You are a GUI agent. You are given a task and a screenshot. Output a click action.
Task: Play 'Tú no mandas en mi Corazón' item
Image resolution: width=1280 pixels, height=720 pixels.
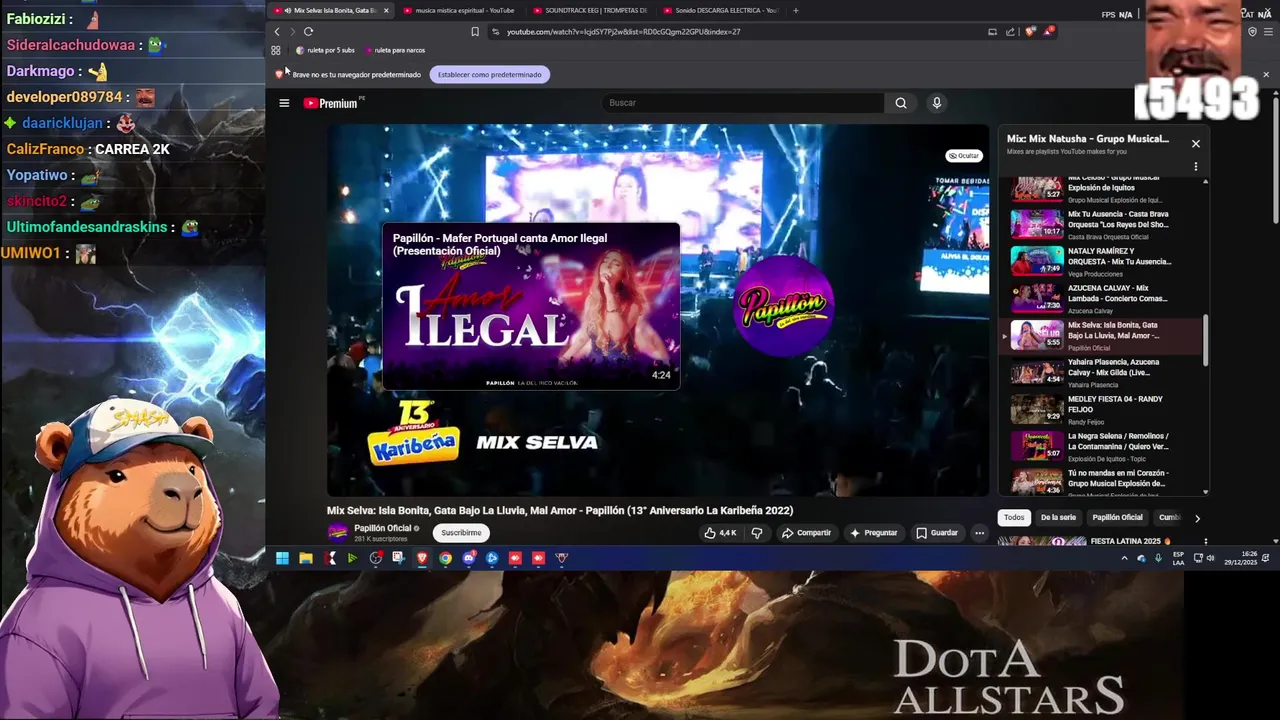1100,481
